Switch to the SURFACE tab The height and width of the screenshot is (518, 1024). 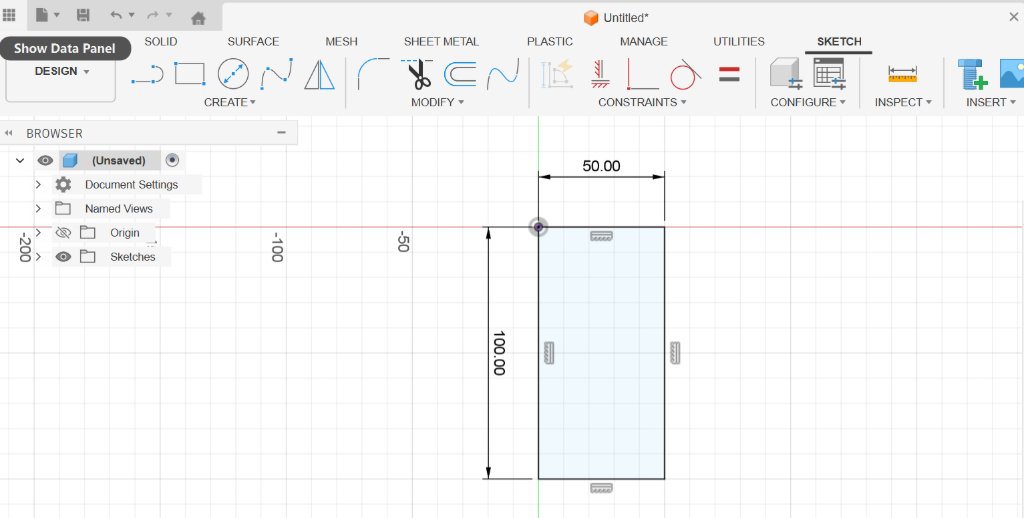coord(253,41)
